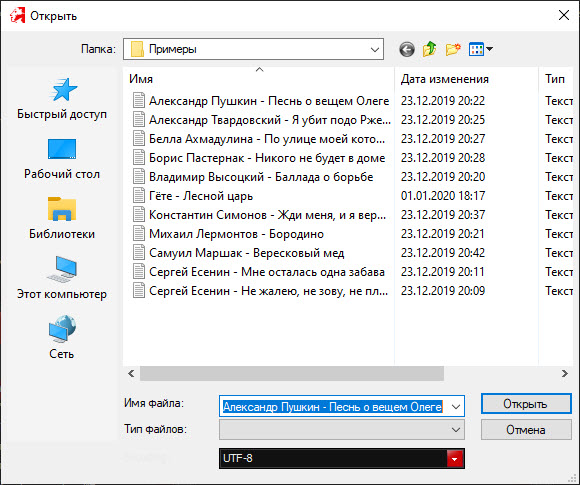Create a new folder
The width and height of the screenshot is (580, 485).
click(x=453, y=49)
